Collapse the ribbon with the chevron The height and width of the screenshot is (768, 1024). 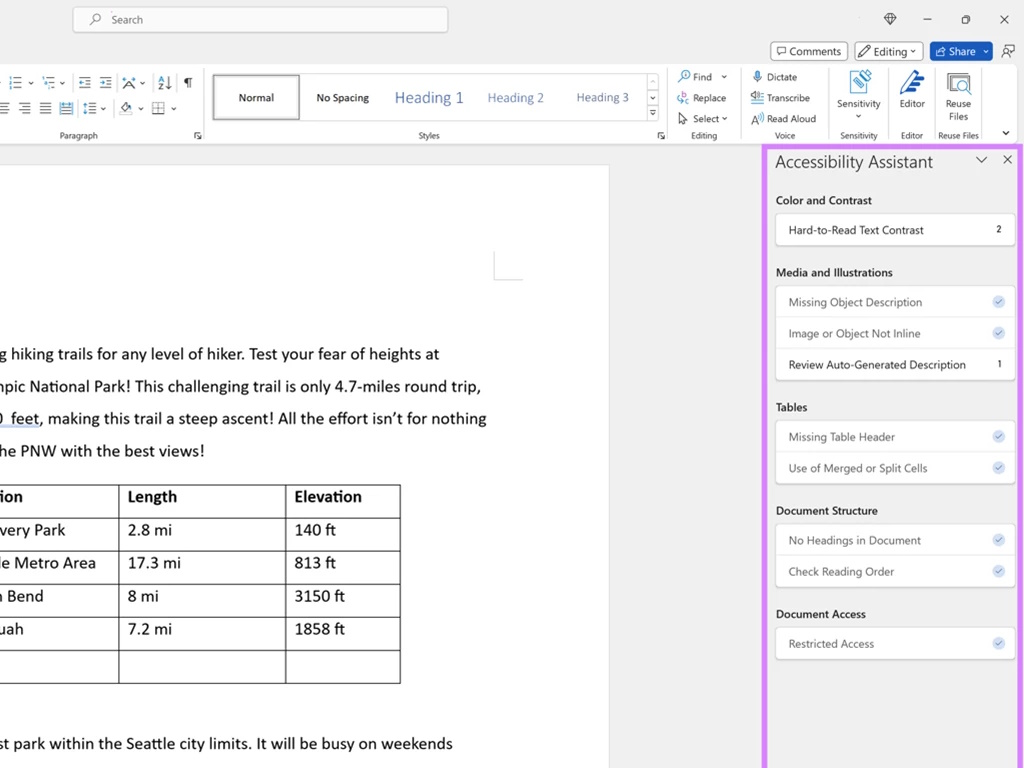click(x=1006, y=133)
